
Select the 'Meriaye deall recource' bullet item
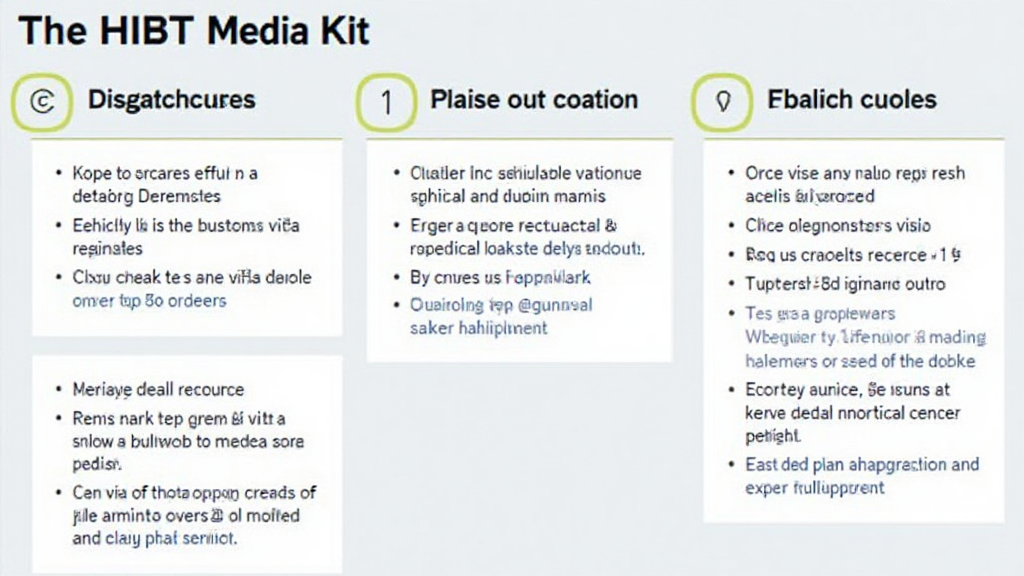(158, 389)
